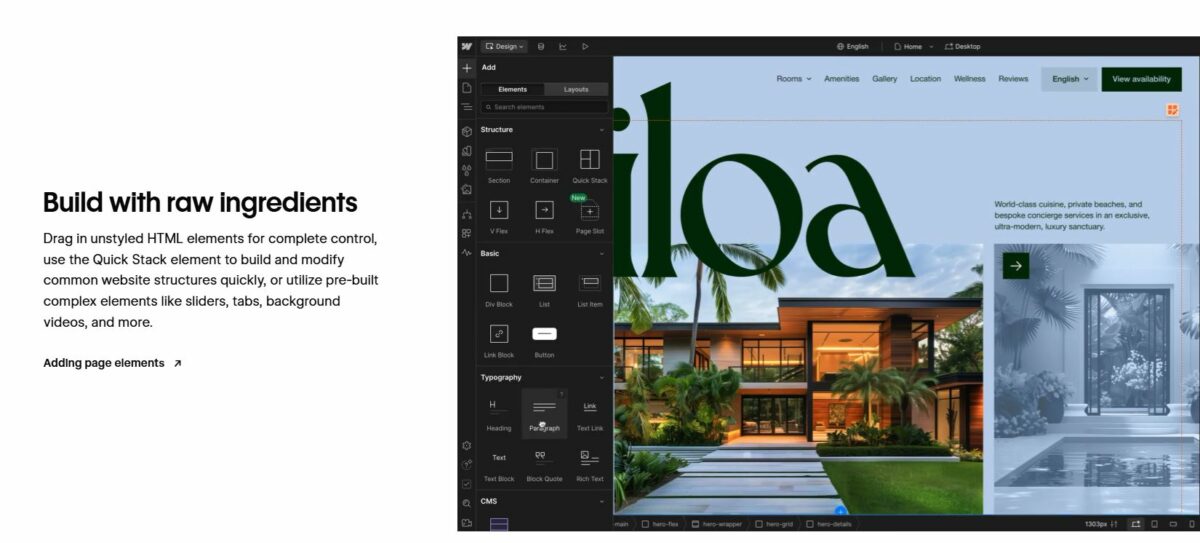This screenshot has width=1200, height=543.
Task: Focus the Search elements field
Action: (544, 107)
